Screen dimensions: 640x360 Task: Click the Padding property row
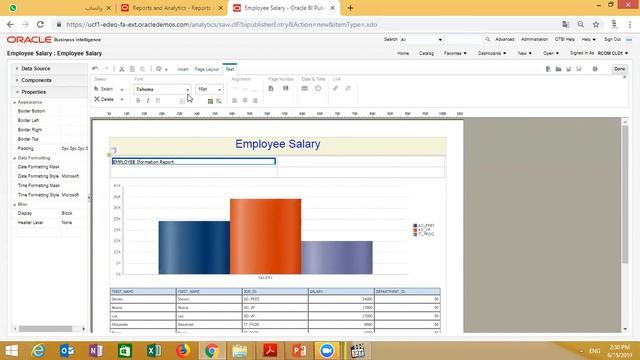click(x=50, y=149)
